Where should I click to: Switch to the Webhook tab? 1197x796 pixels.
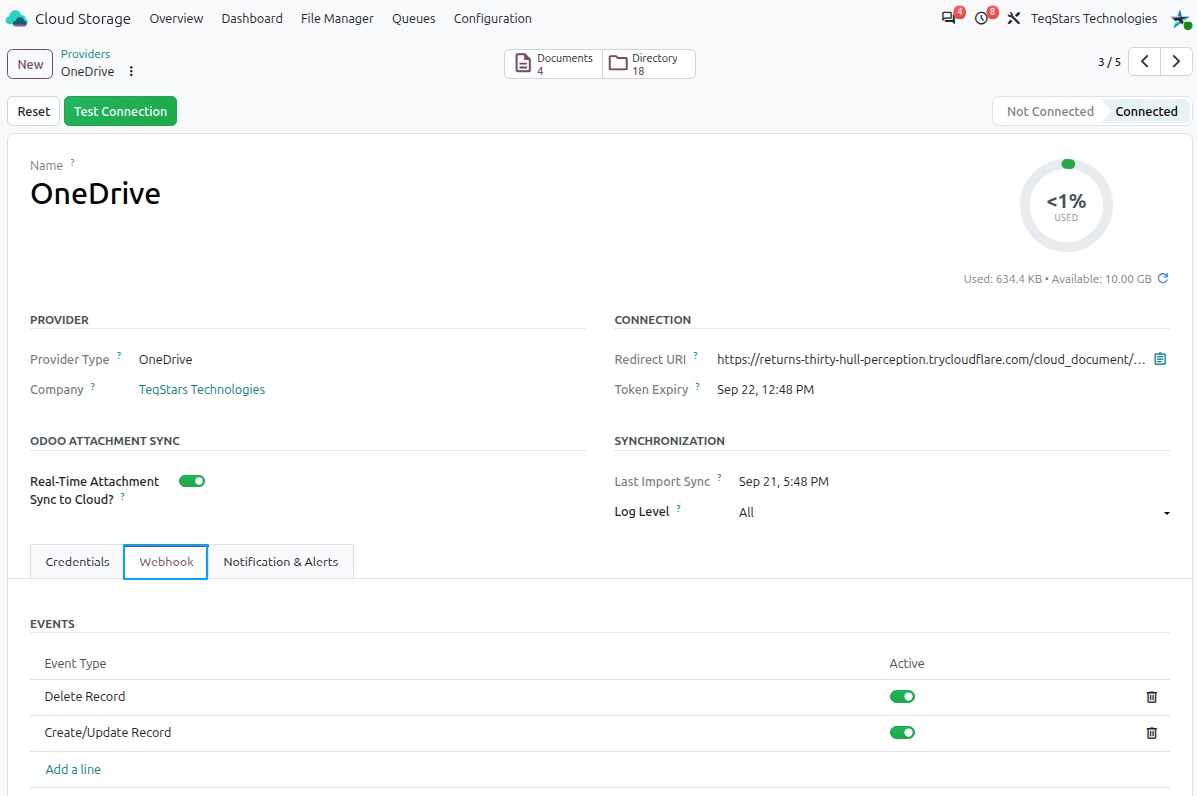tap(166, 562)
